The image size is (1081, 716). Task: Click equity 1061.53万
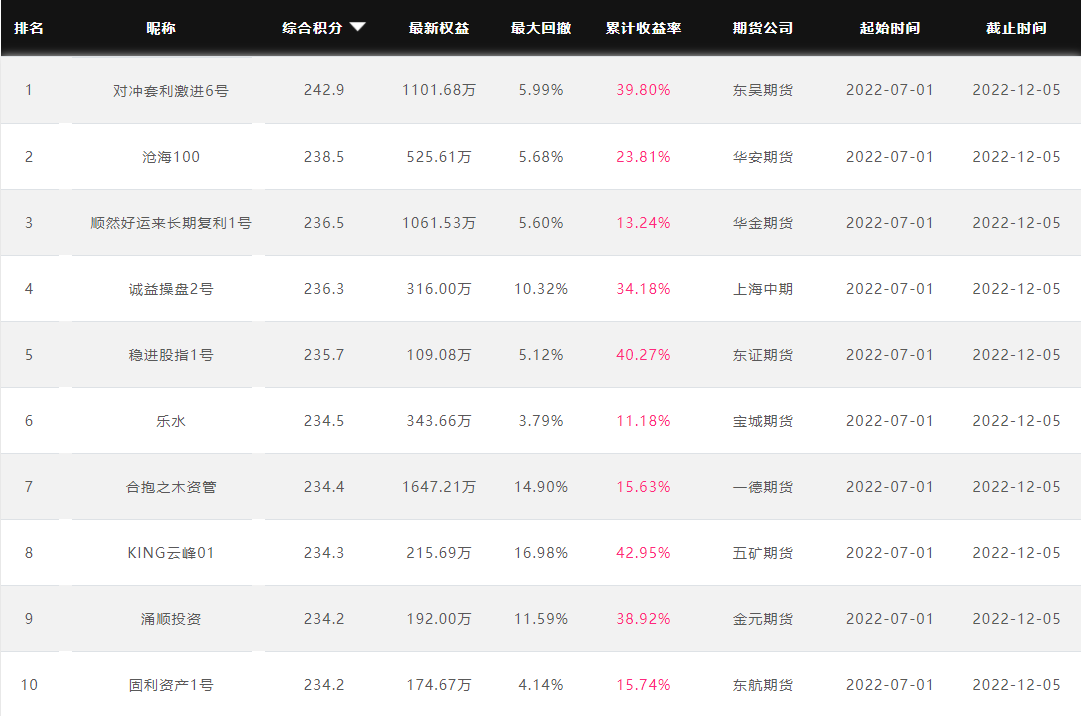[x=439, y=223]
